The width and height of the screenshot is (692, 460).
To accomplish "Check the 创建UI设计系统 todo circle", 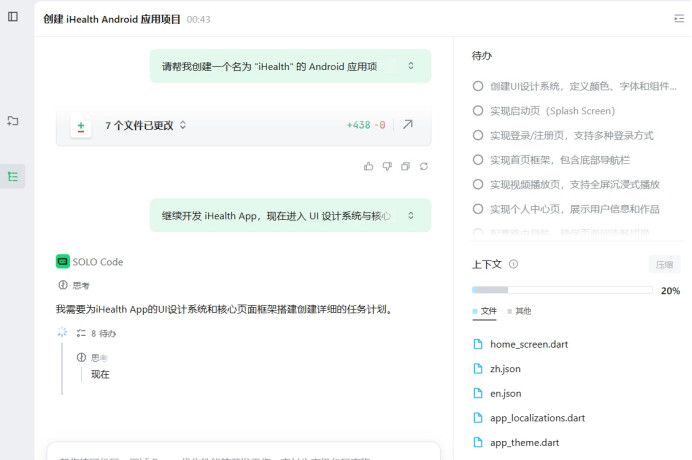I will (x=478, y=86).
